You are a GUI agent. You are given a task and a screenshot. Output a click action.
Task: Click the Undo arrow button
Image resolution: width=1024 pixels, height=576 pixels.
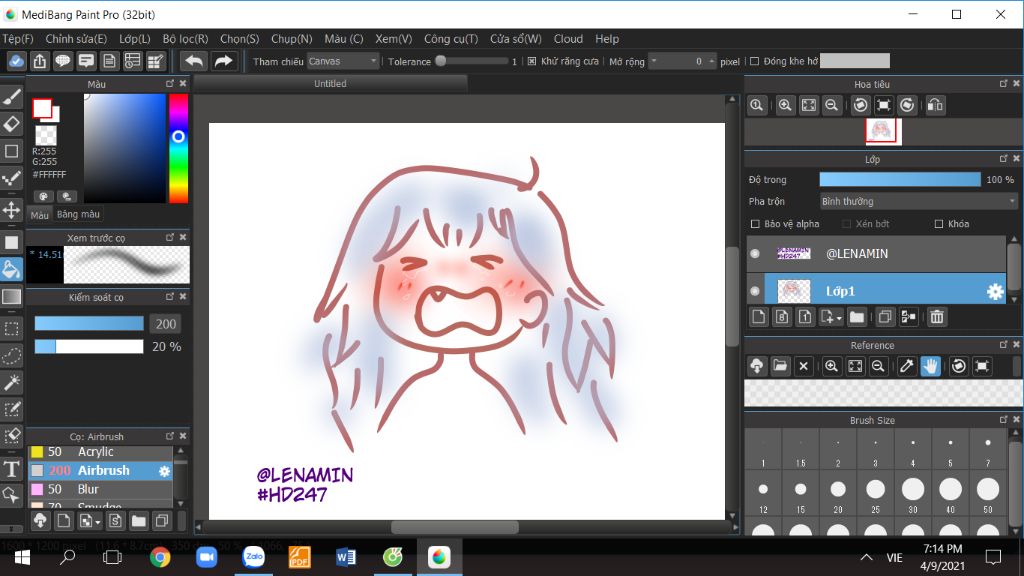[x=194, y=61]
